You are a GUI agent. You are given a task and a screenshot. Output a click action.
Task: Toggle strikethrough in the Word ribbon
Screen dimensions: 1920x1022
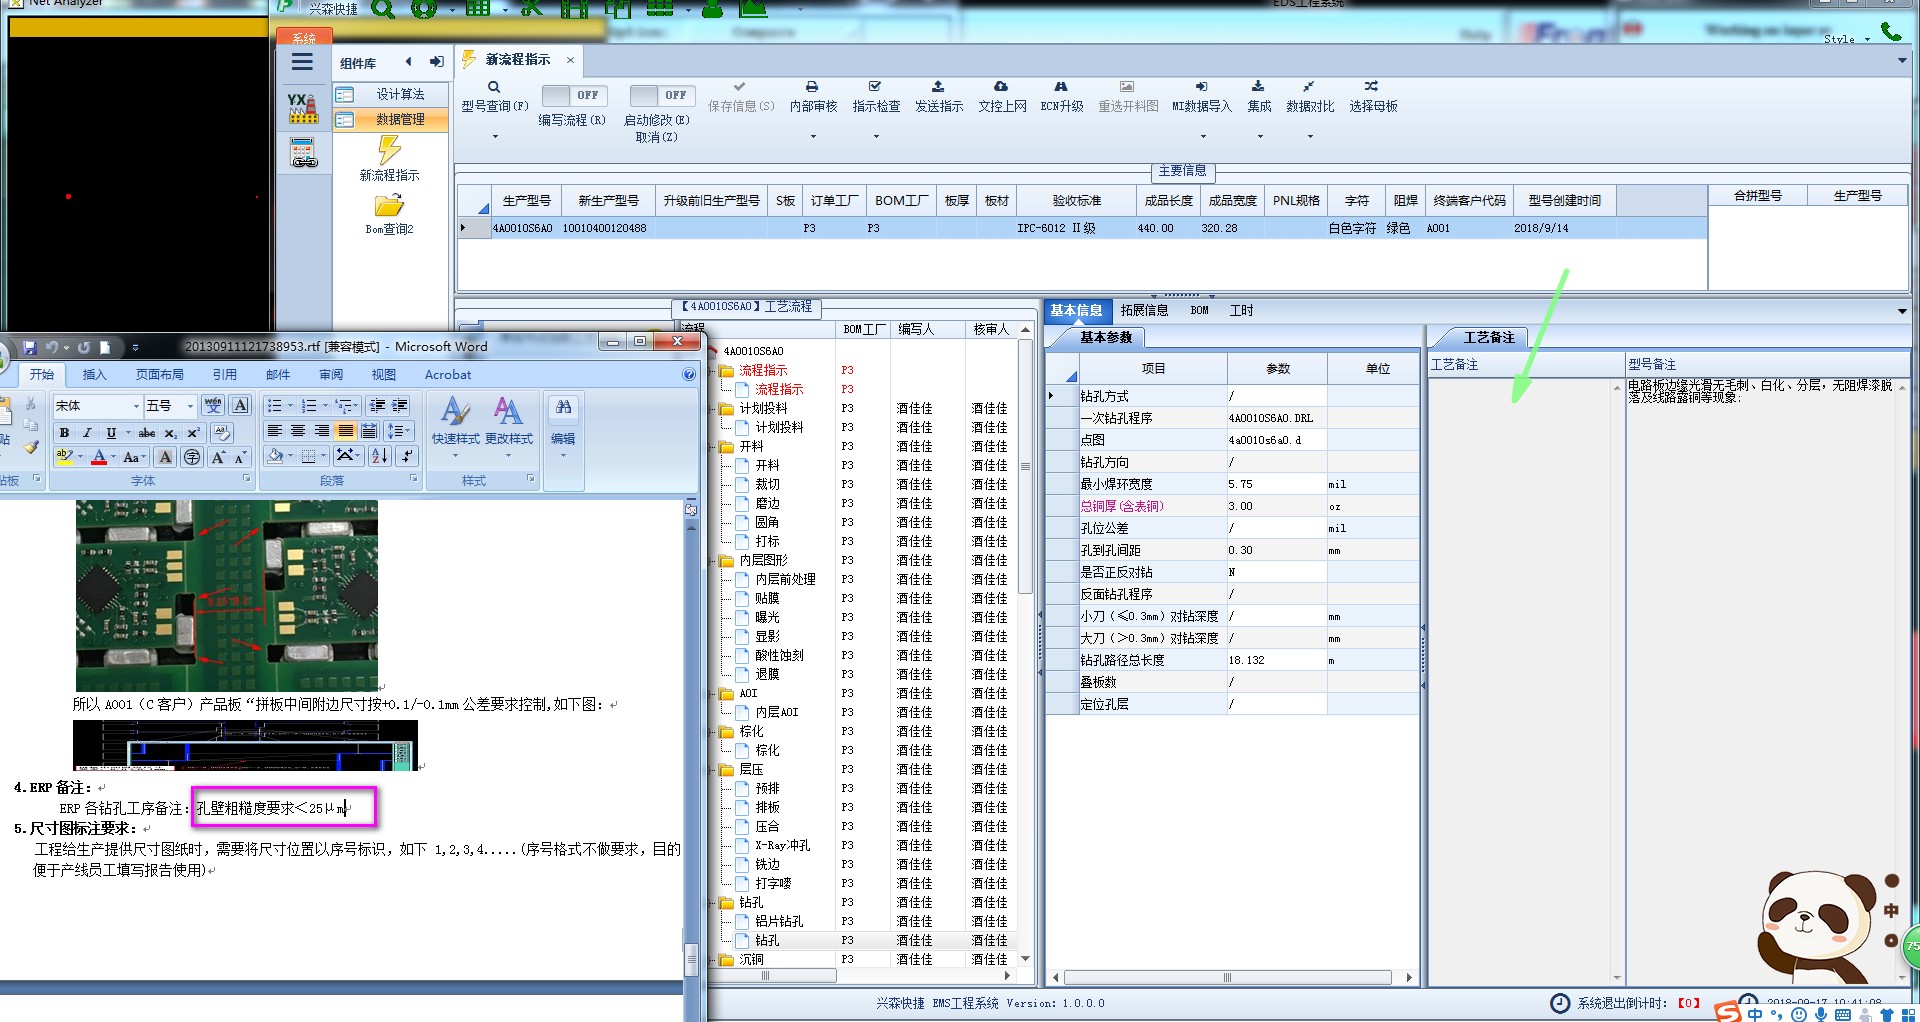147,433
